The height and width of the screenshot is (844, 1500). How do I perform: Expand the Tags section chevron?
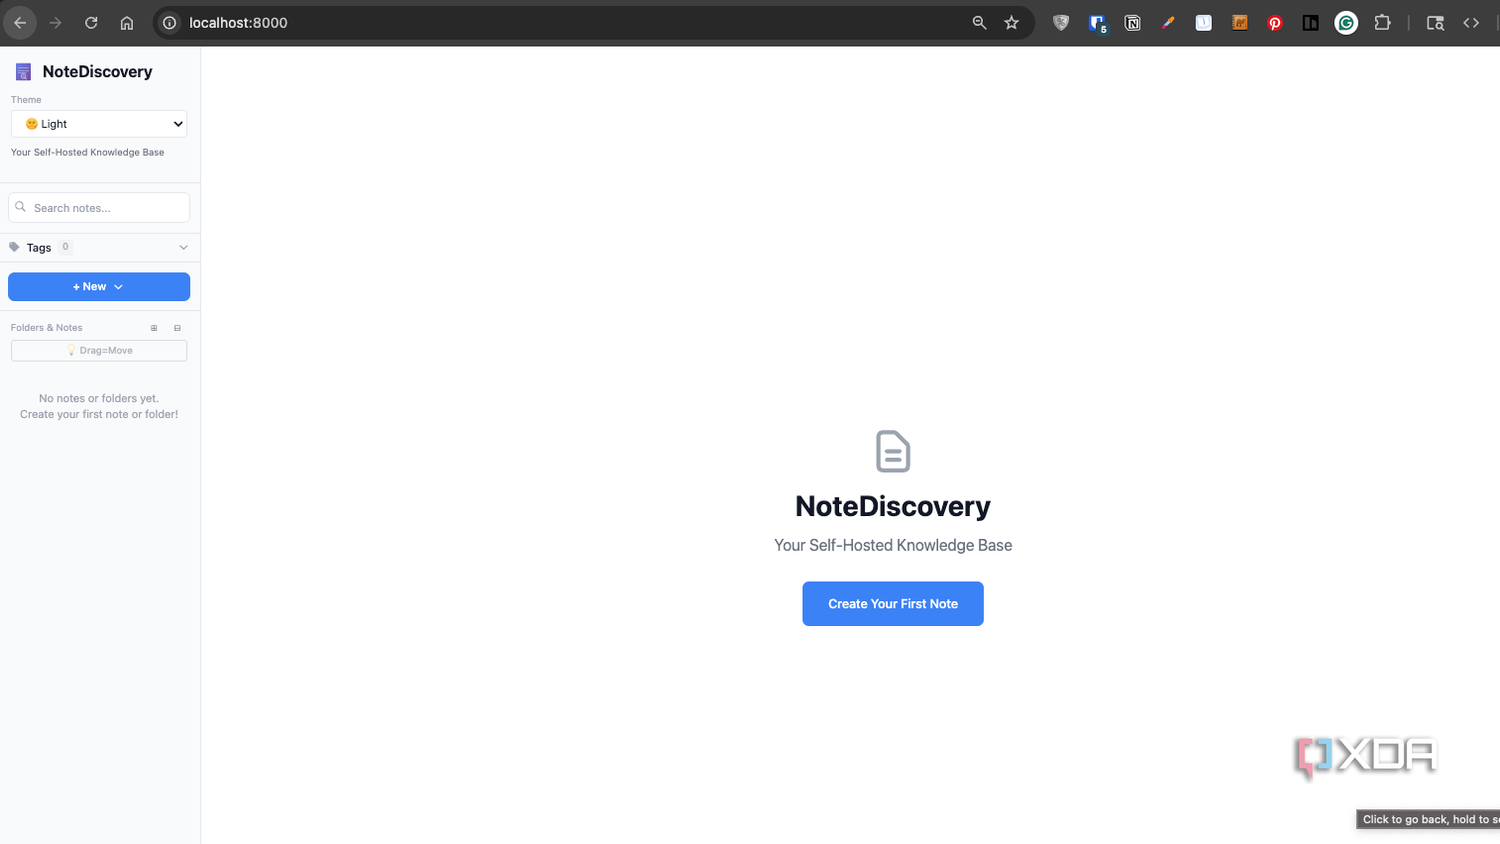183,247
